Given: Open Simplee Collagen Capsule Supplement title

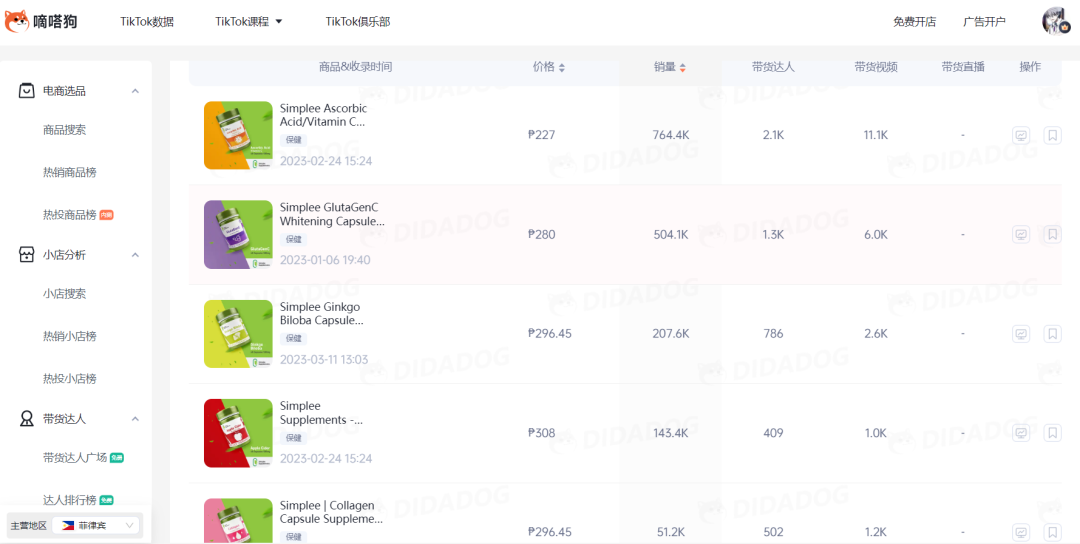Looking at the screenshot, I should pyautogui.click(x=331, y=512).
